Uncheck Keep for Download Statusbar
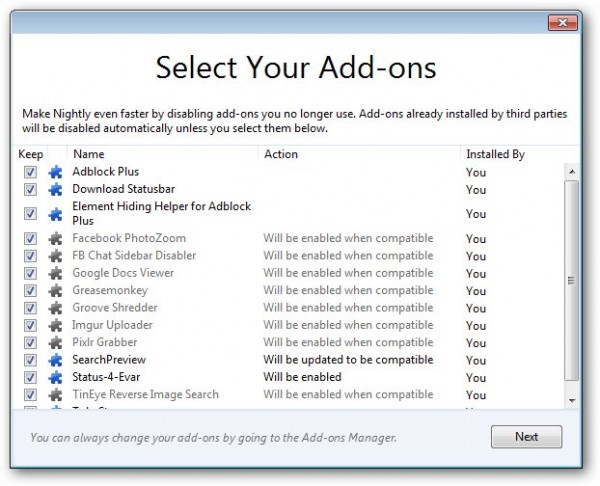This screenshot has width=600, height=486. (30, 189)
